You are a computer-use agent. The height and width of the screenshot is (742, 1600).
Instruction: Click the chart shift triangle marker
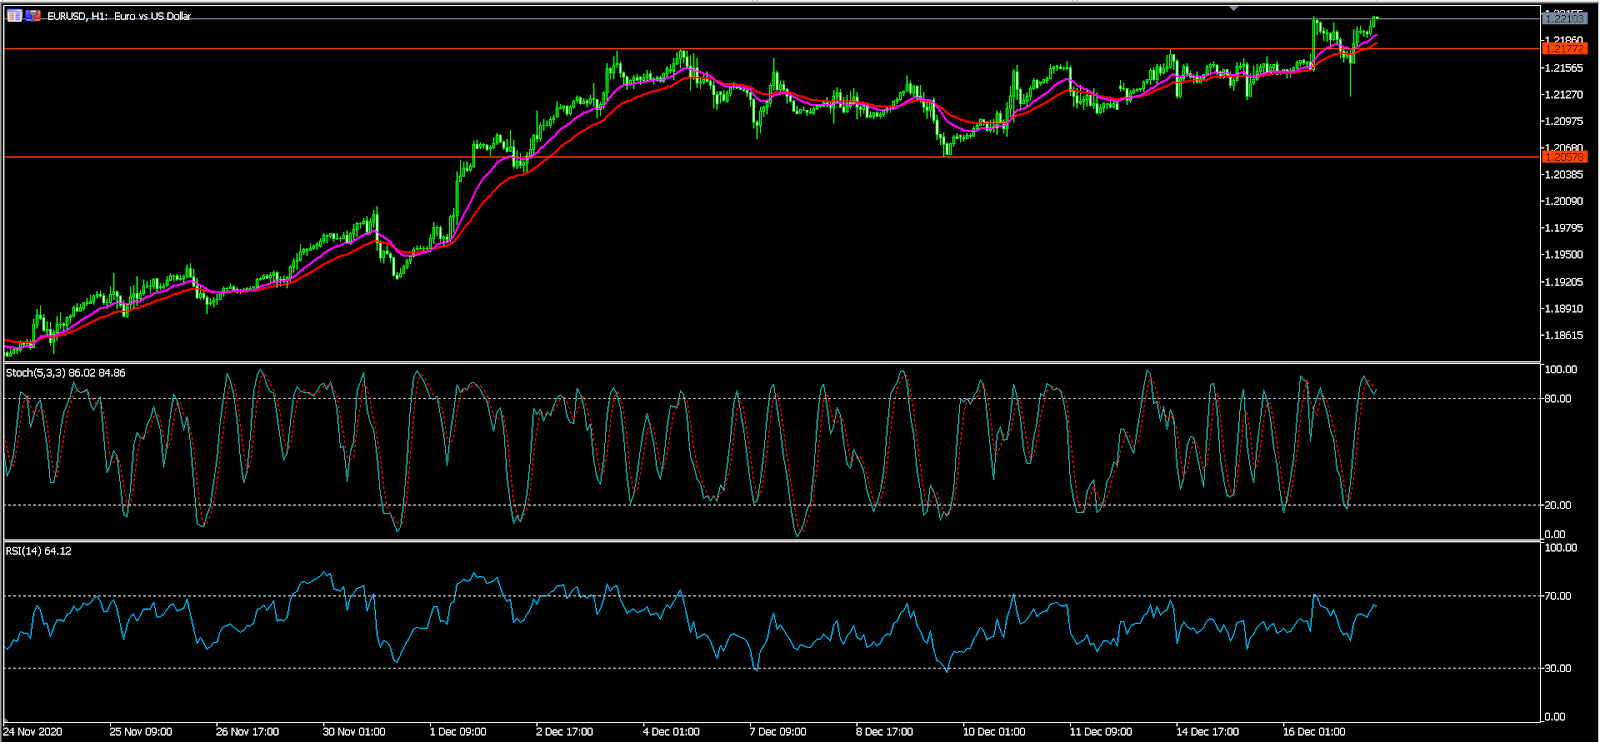coord(1234,8)
